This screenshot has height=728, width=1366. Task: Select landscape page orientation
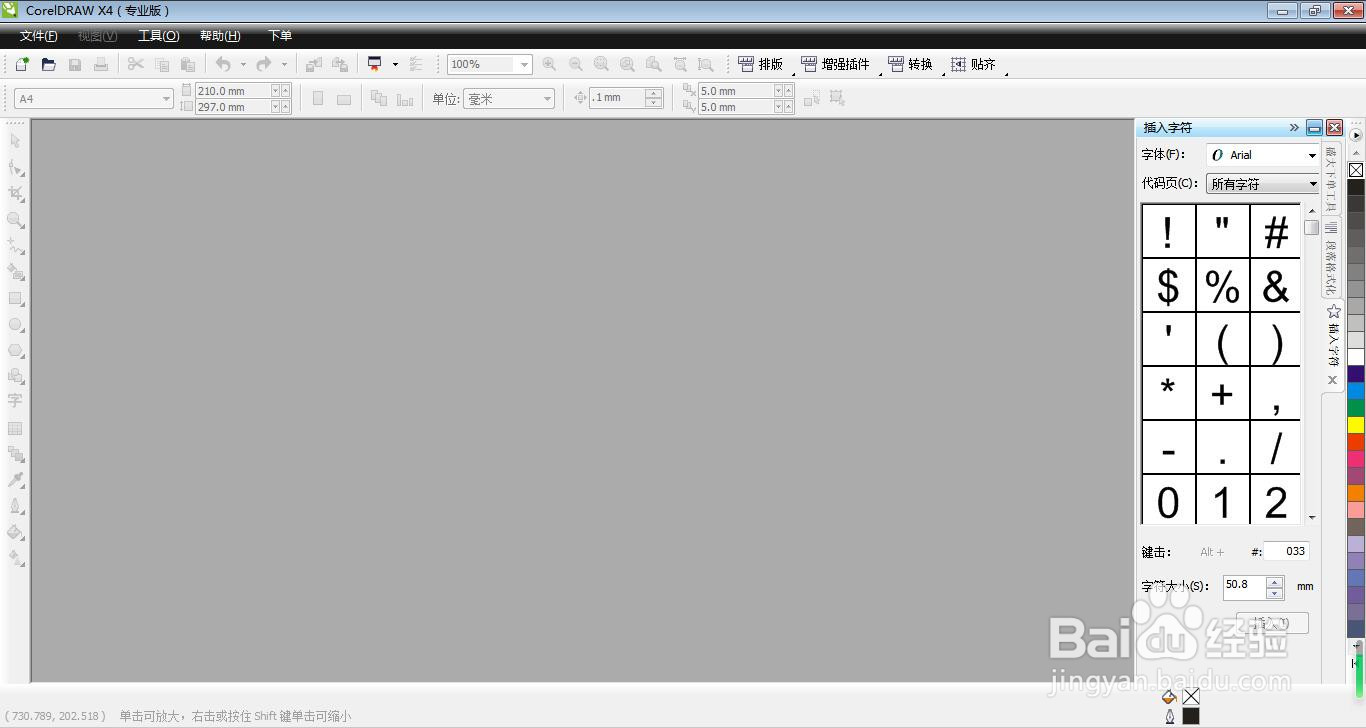pyautogui.click(x=344, y=98)
